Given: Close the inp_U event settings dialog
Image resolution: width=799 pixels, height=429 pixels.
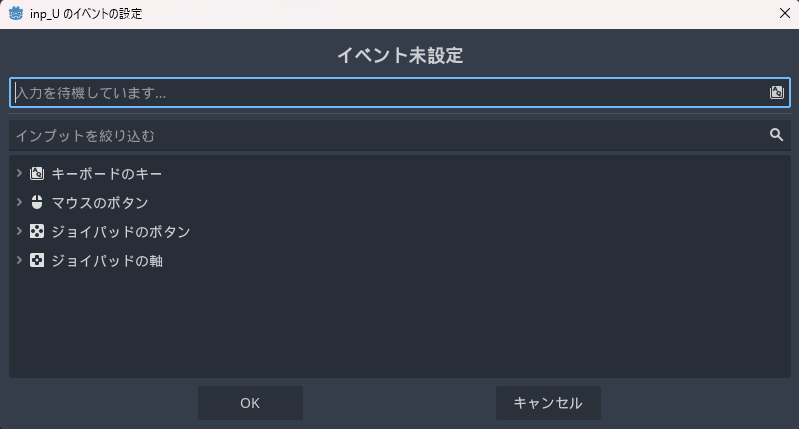Looking at the screenshot, I should tap(784, 13).
